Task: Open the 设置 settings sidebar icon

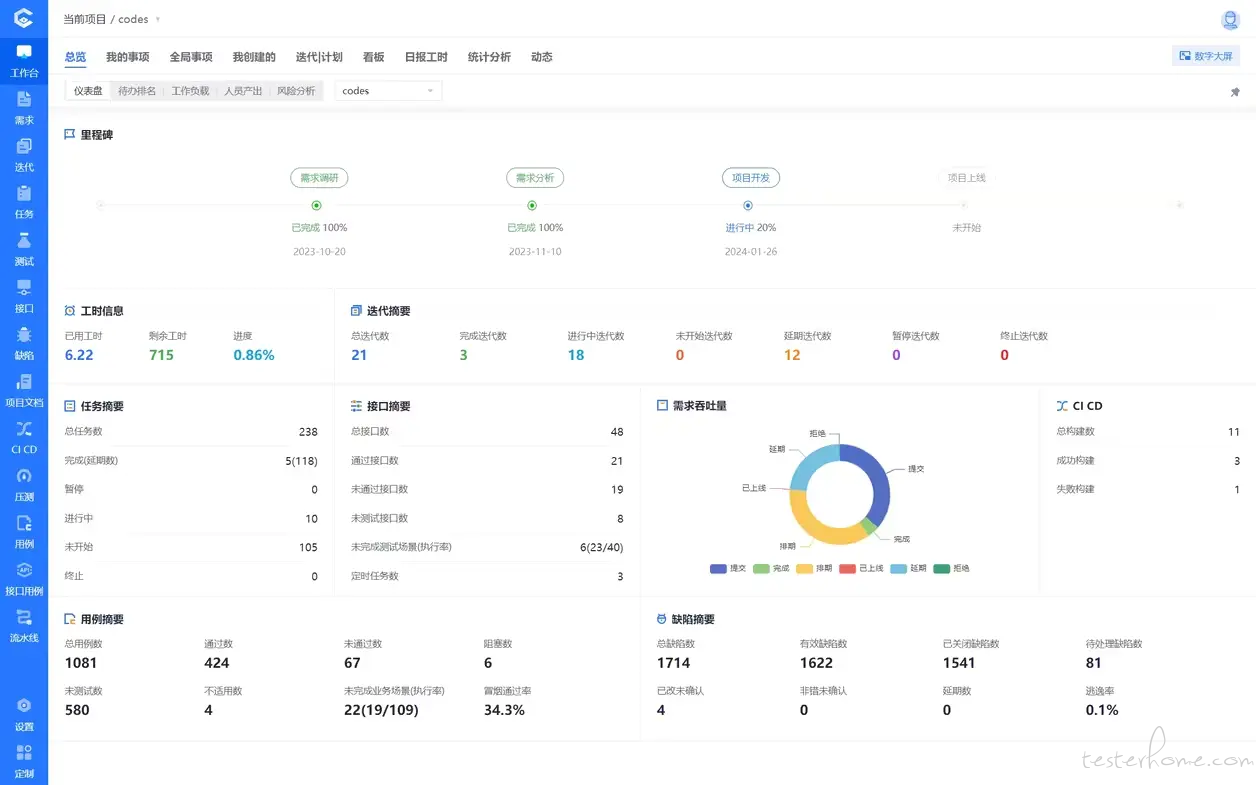Action: pyautogui.click(x=24, y=714)
